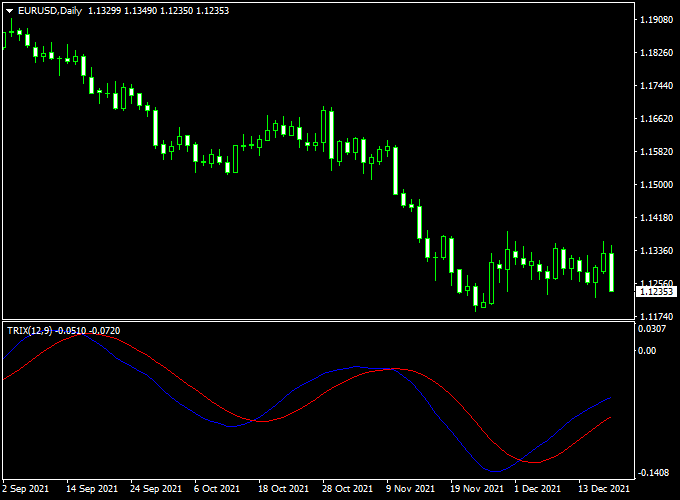Click the 1 Dec 2021 date label

tap(537, 489)
